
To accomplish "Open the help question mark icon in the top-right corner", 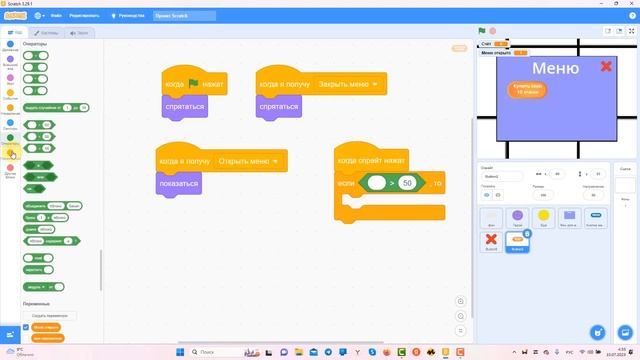I will coord(632,16).
